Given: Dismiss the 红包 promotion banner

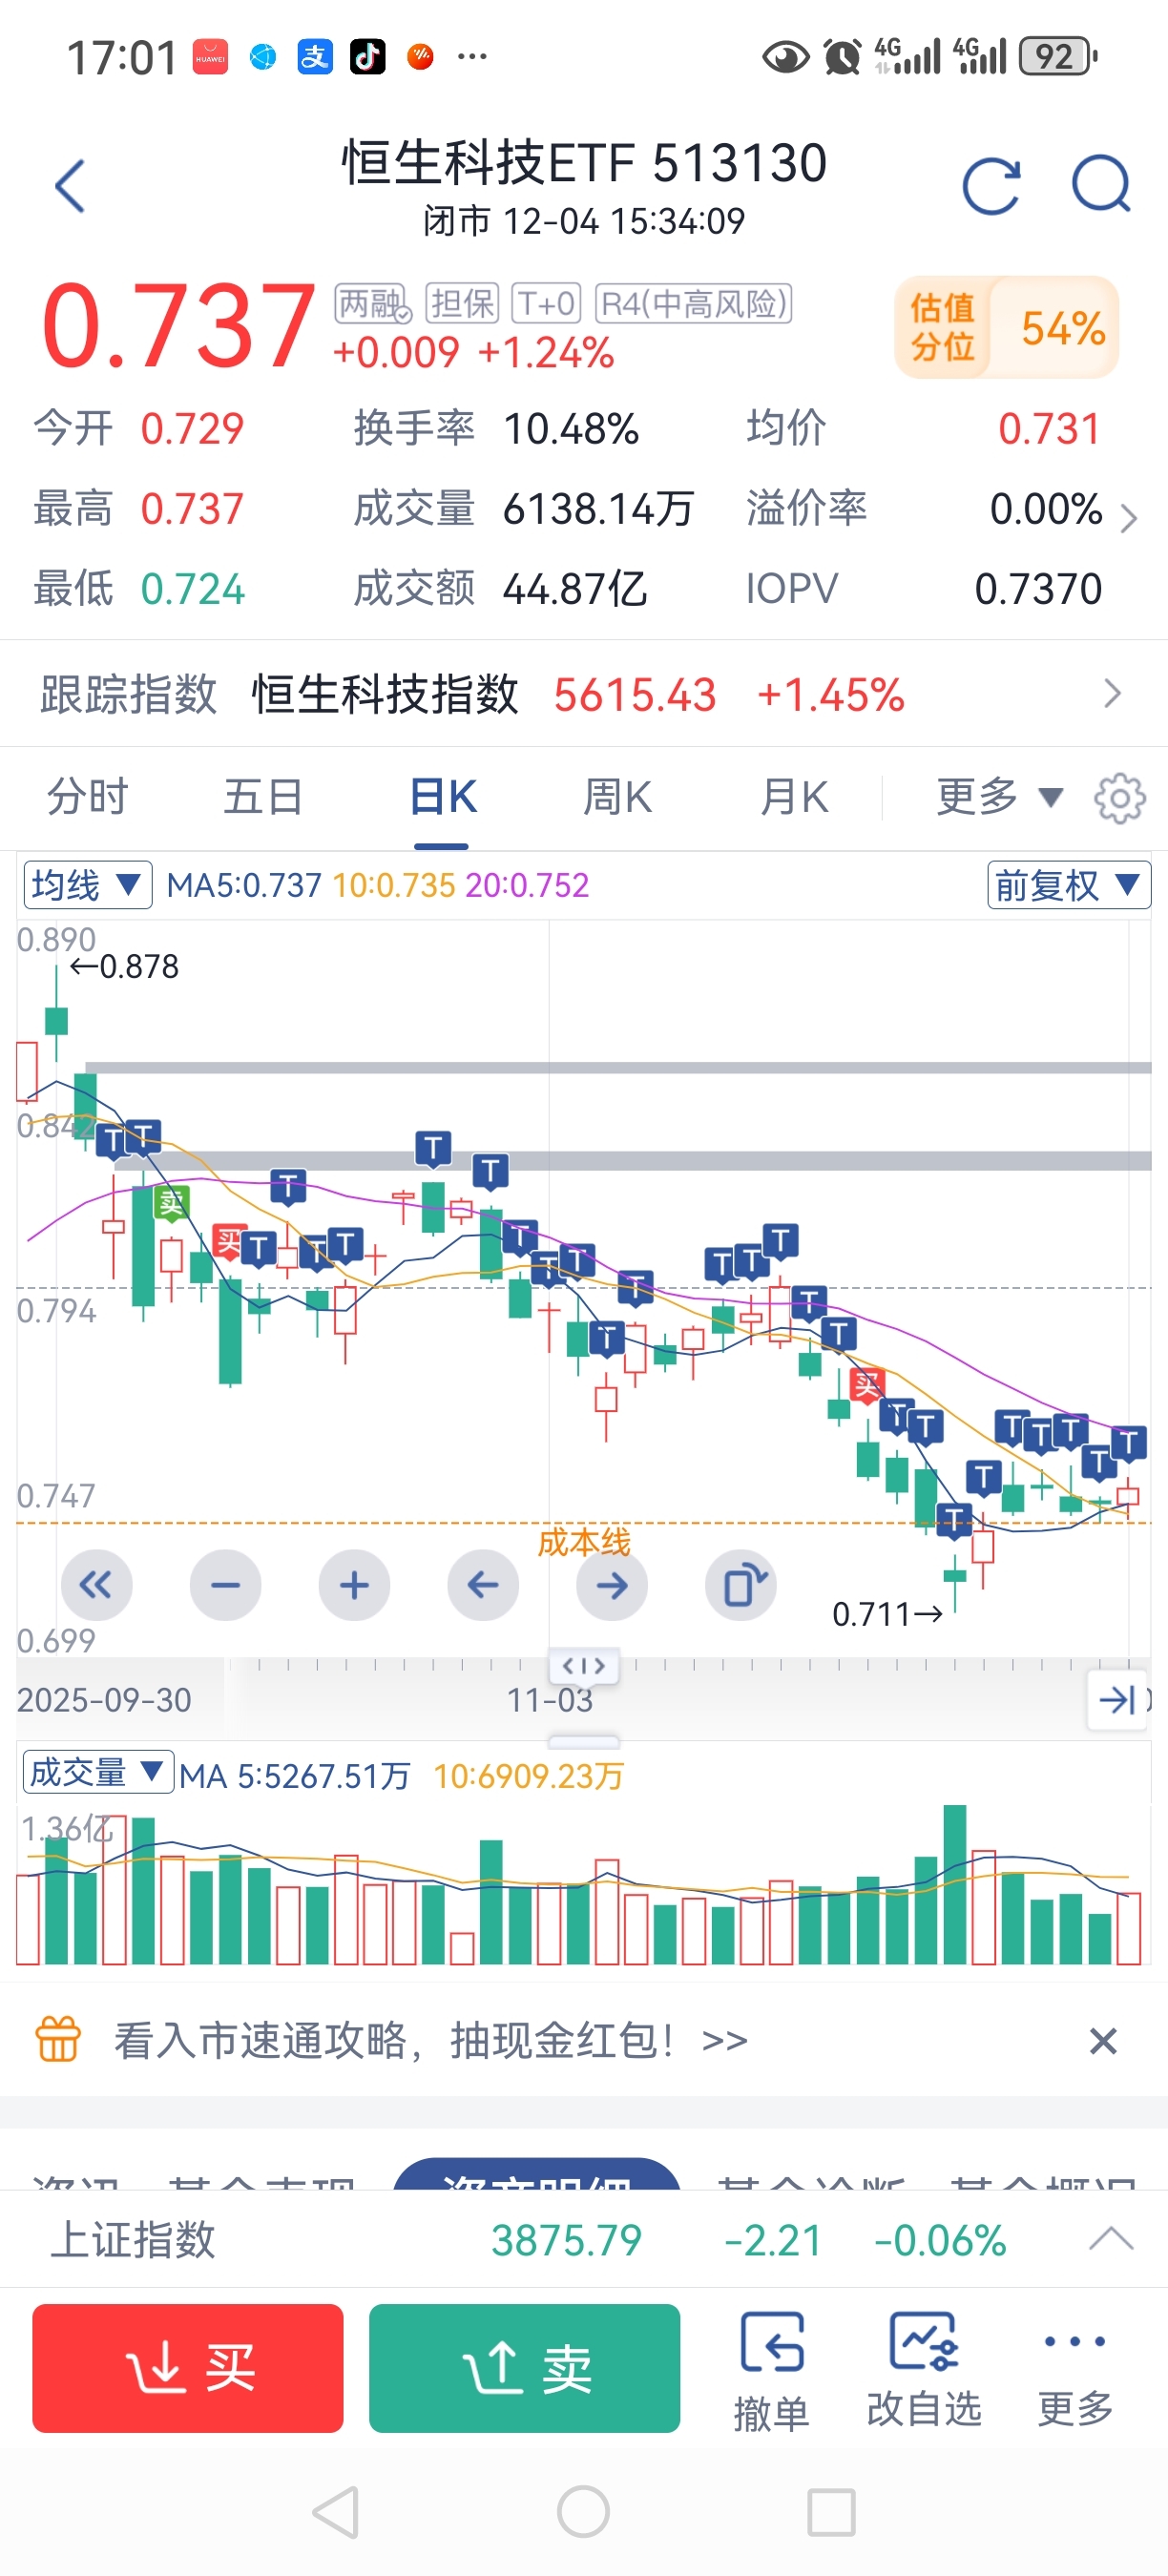Looking at the screenshot, I should click(1102, 2041).
